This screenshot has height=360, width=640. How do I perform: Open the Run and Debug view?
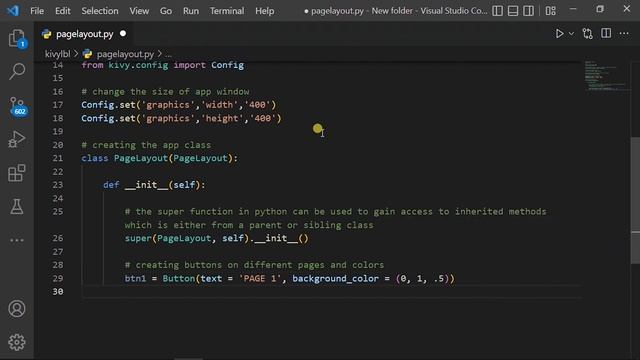click(x=17, y=139)
